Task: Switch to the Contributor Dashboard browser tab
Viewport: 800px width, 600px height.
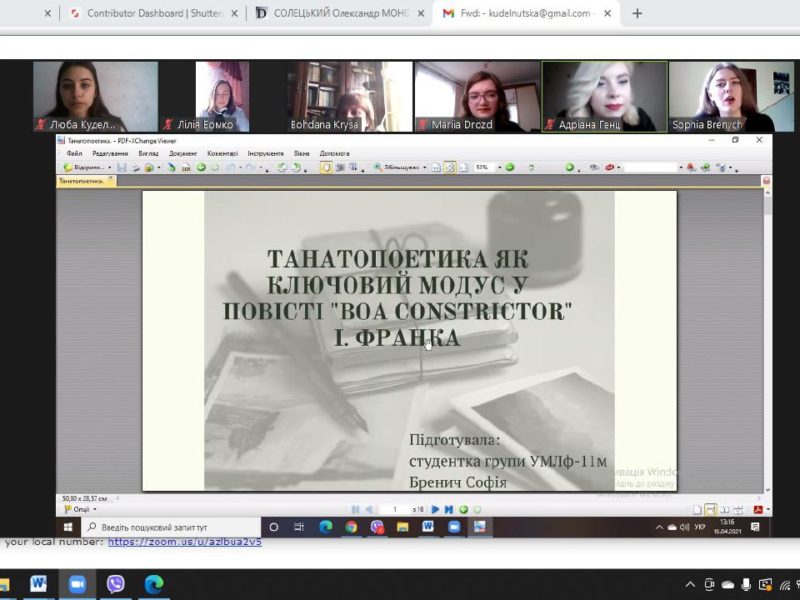Action: click(x=153, y=14)
